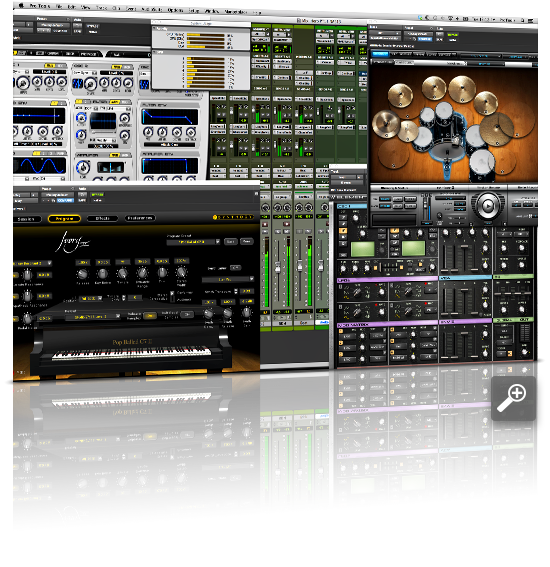Click the upper filter envelope graph in synth
This screenshot has height=567, width=550.
tap(170, 118)
